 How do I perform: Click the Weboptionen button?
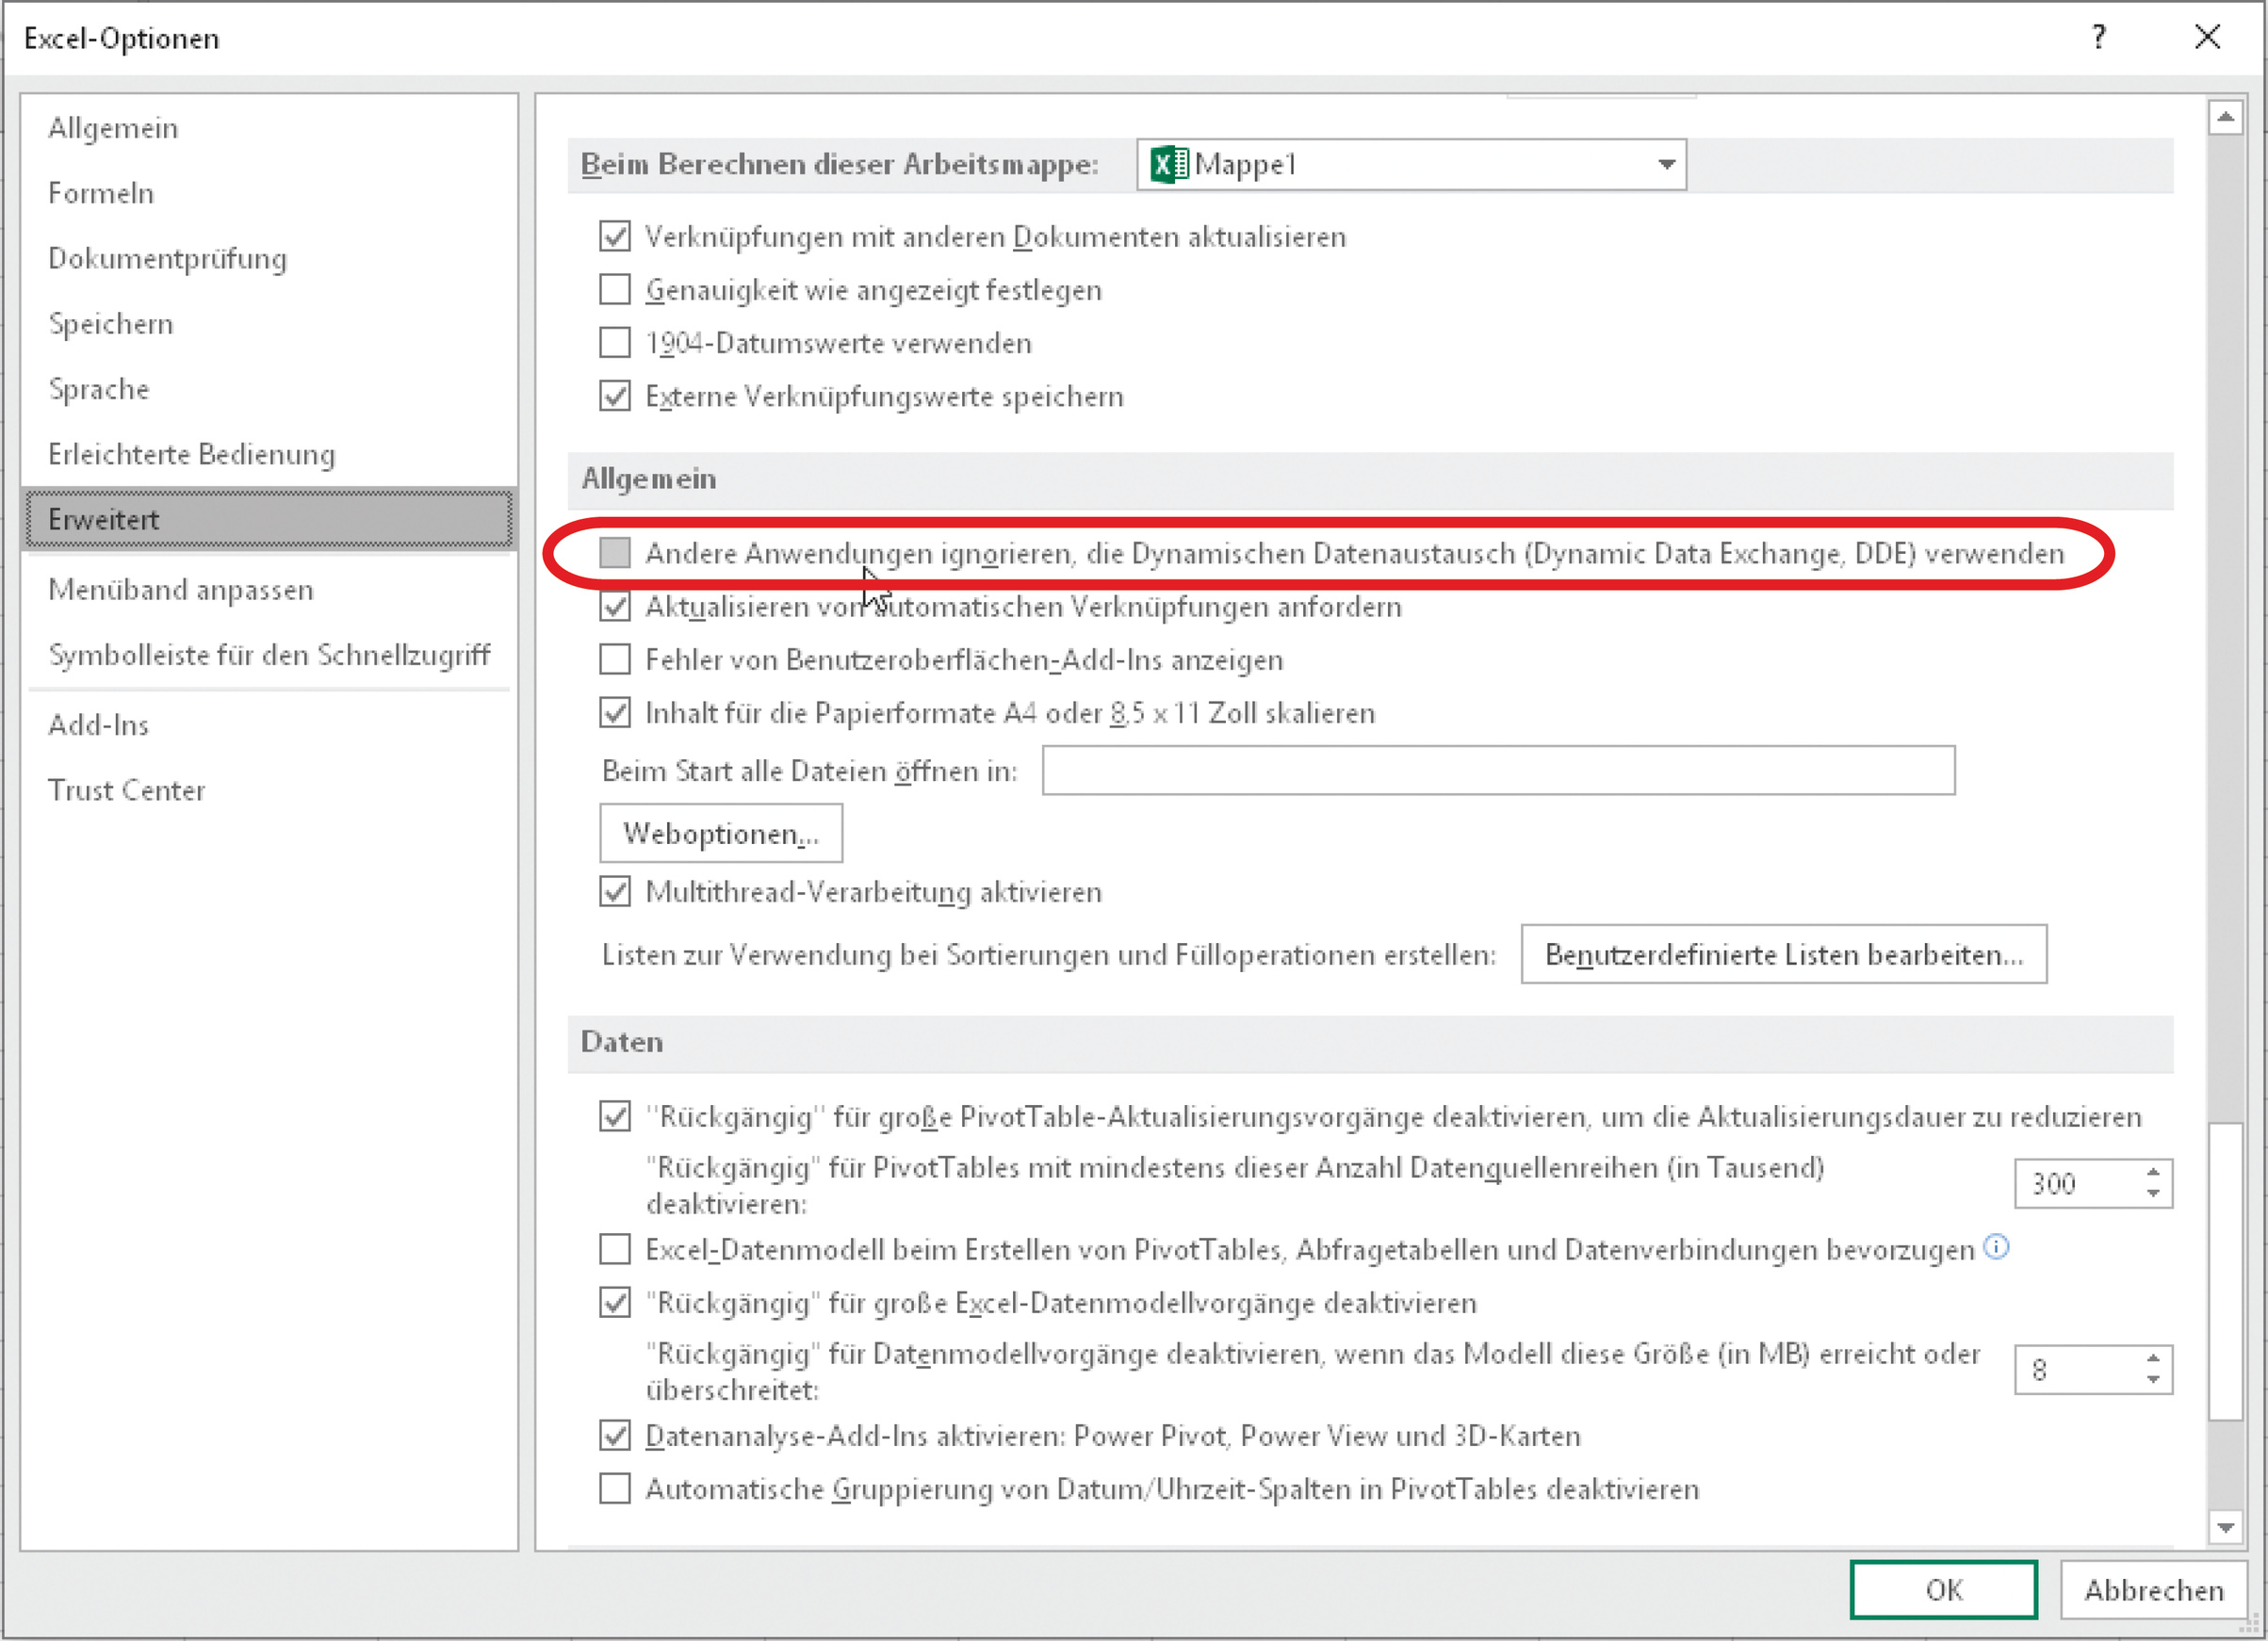pos(720,833)
